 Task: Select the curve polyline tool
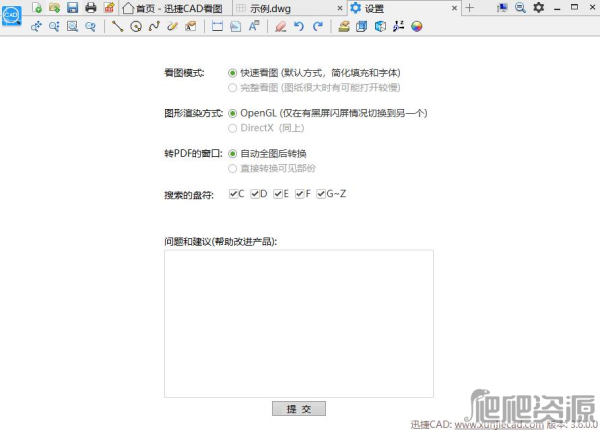[154, 26]
